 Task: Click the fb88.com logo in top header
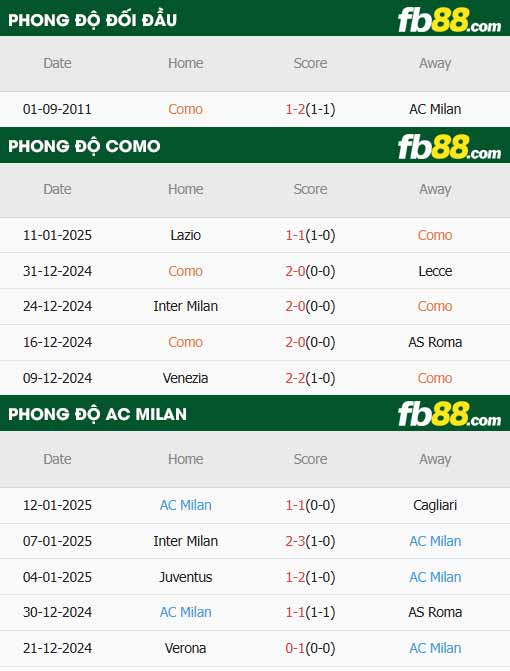click(x=449, y=21)
